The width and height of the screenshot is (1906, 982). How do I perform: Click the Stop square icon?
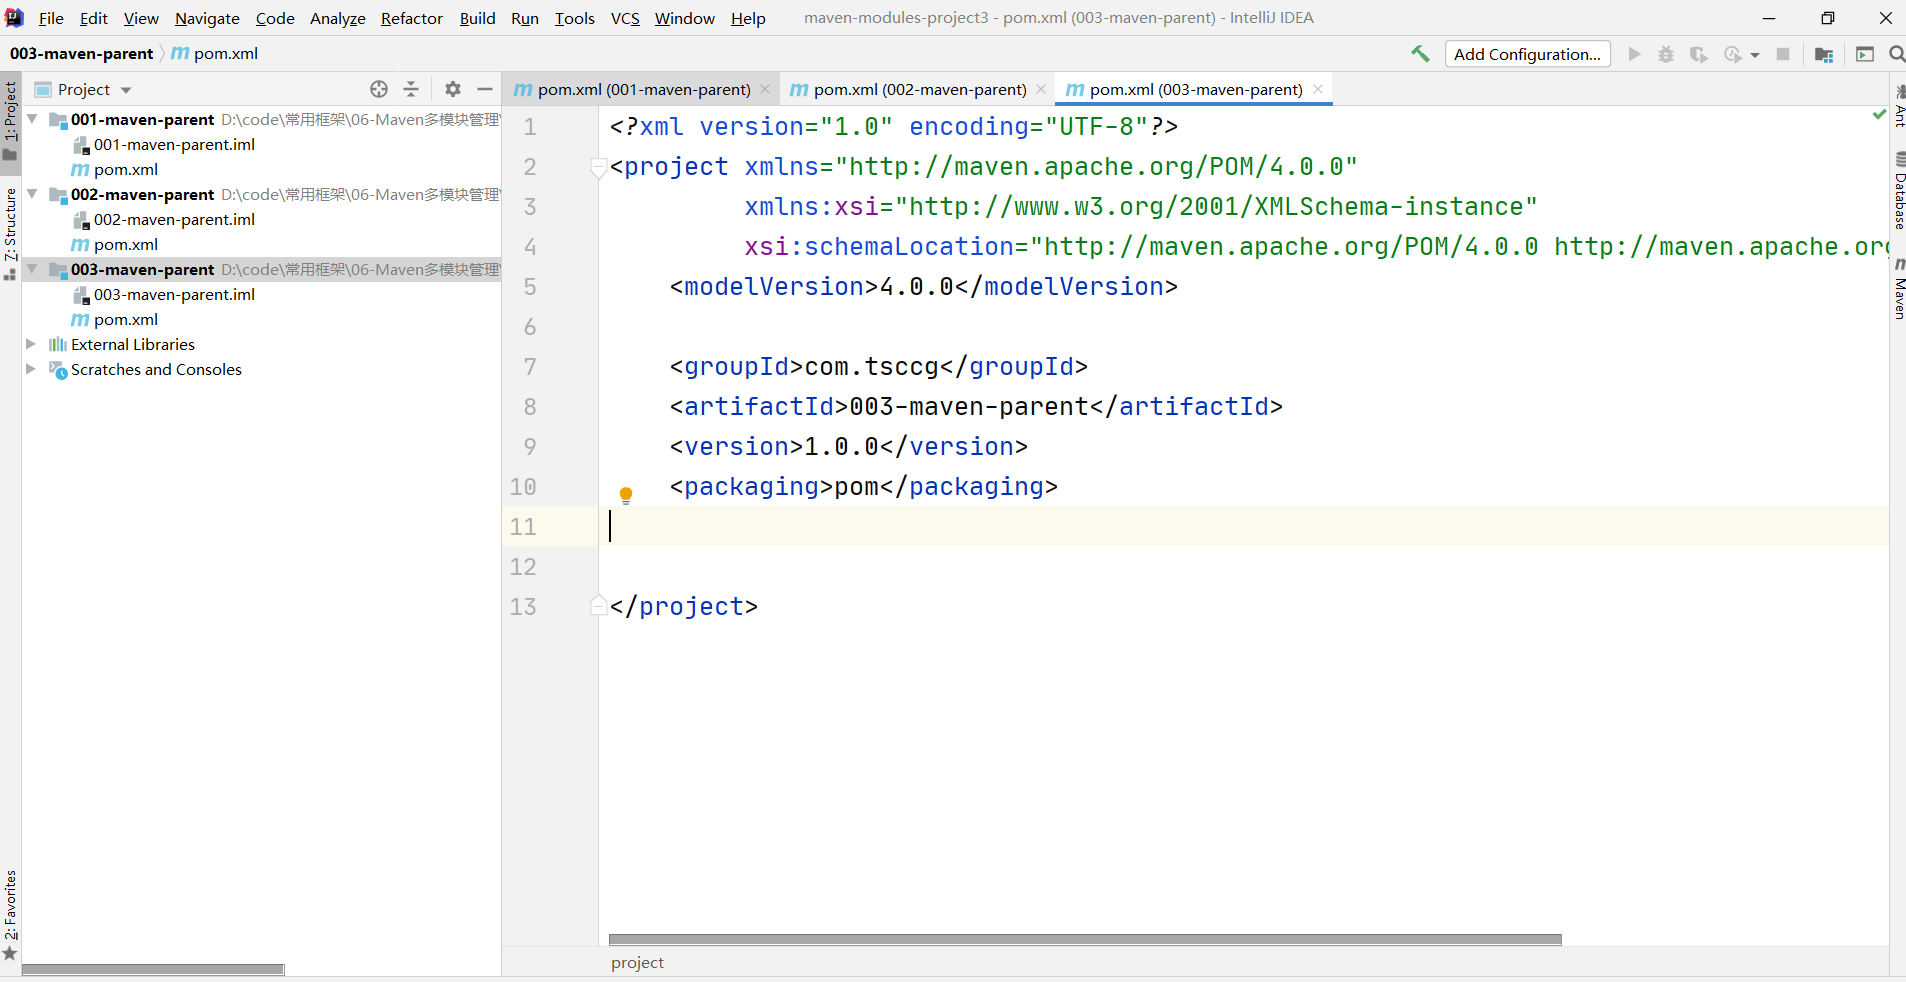coord(1783,54)
